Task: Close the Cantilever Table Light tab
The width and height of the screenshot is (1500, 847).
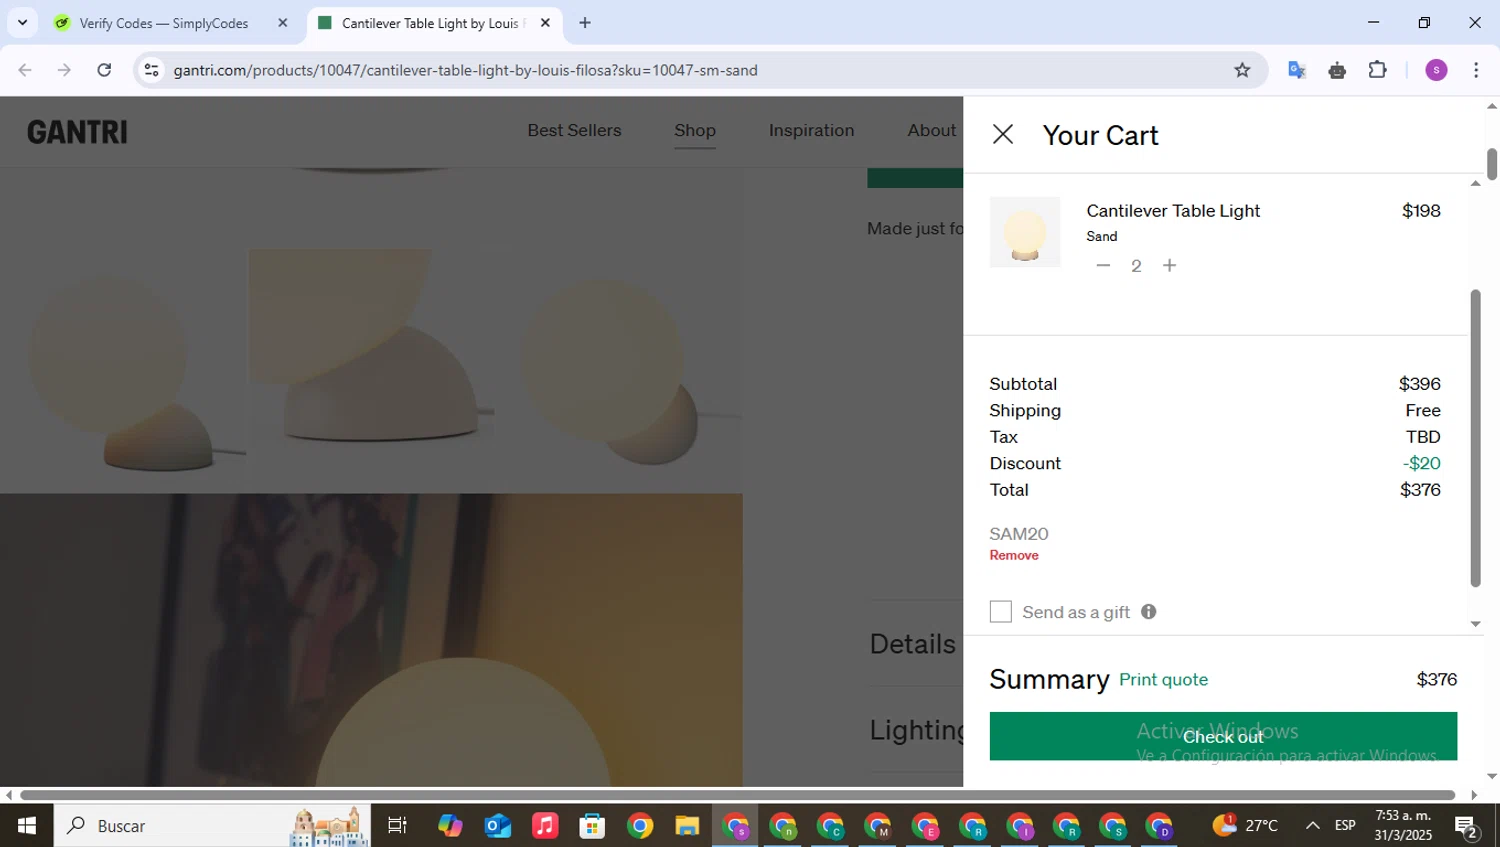Action: tap(545, 23)
